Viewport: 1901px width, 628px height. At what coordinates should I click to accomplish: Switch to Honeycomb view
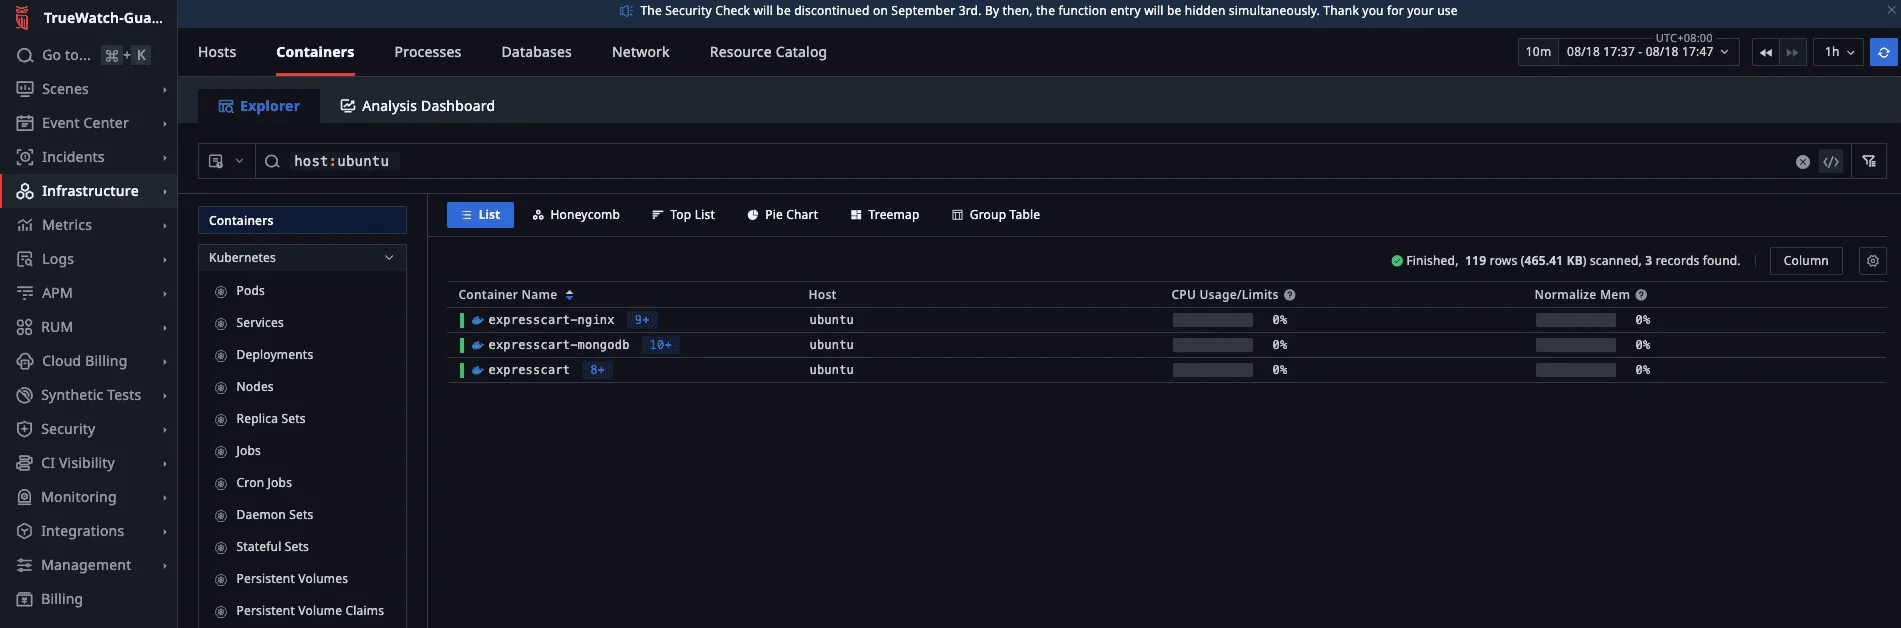[576, 215]
